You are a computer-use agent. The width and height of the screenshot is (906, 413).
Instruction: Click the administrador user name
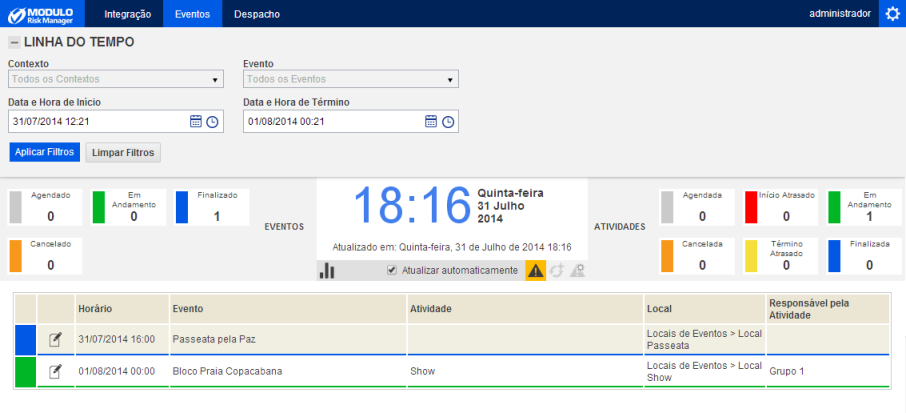840,14
